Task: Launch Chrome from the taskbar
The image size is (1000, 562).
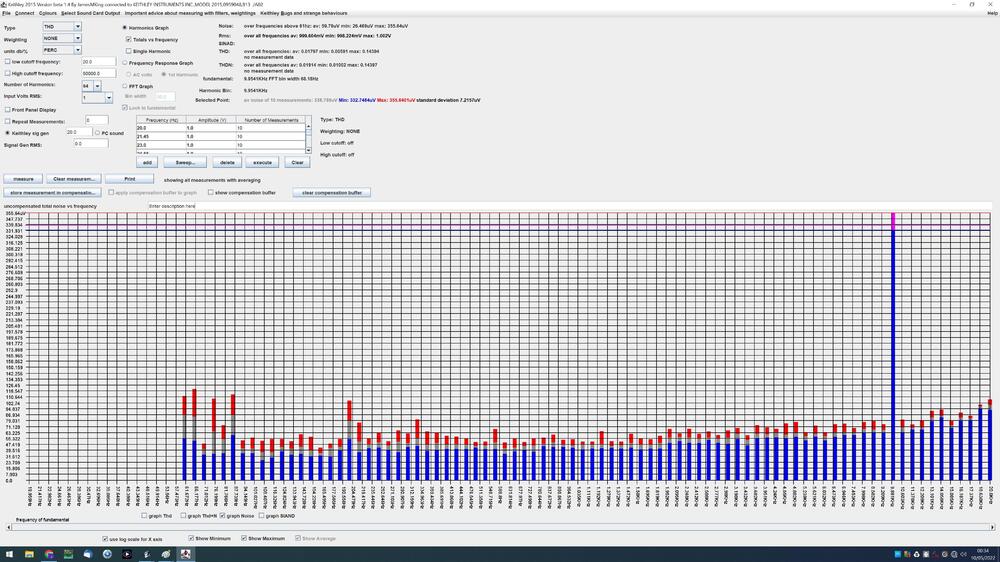Action: pos(51,554)
